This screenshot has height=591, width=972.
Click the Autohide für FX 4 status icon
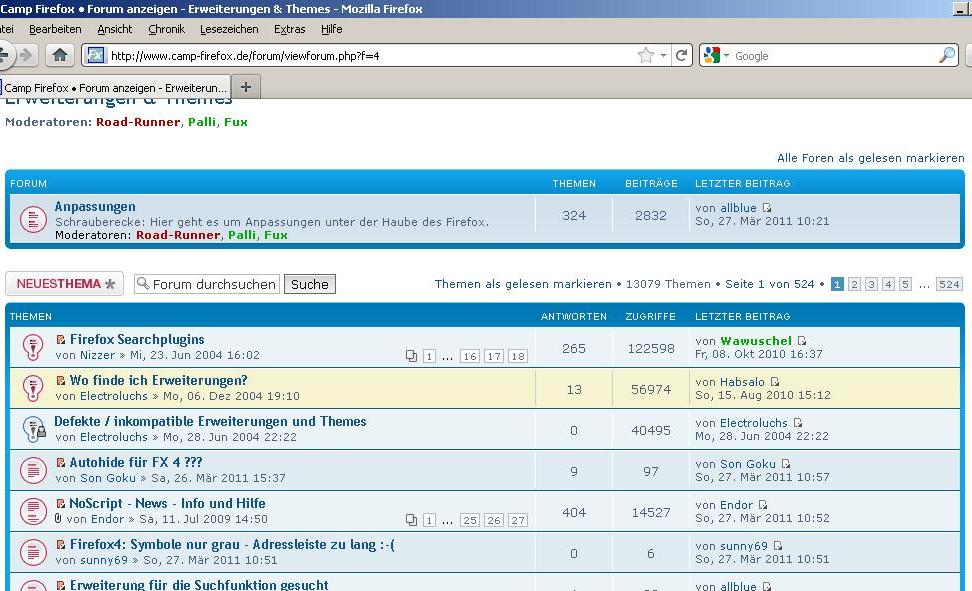(x=33, y=470)
